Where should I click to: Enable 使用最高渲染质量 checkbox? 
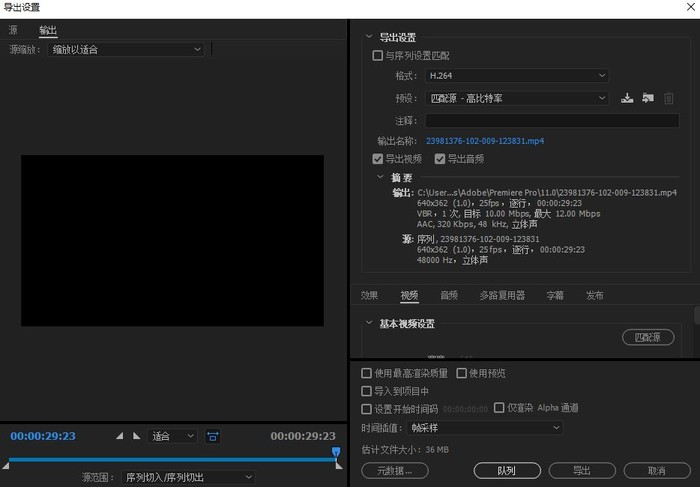pyautogui.click(x=367, y=373)
